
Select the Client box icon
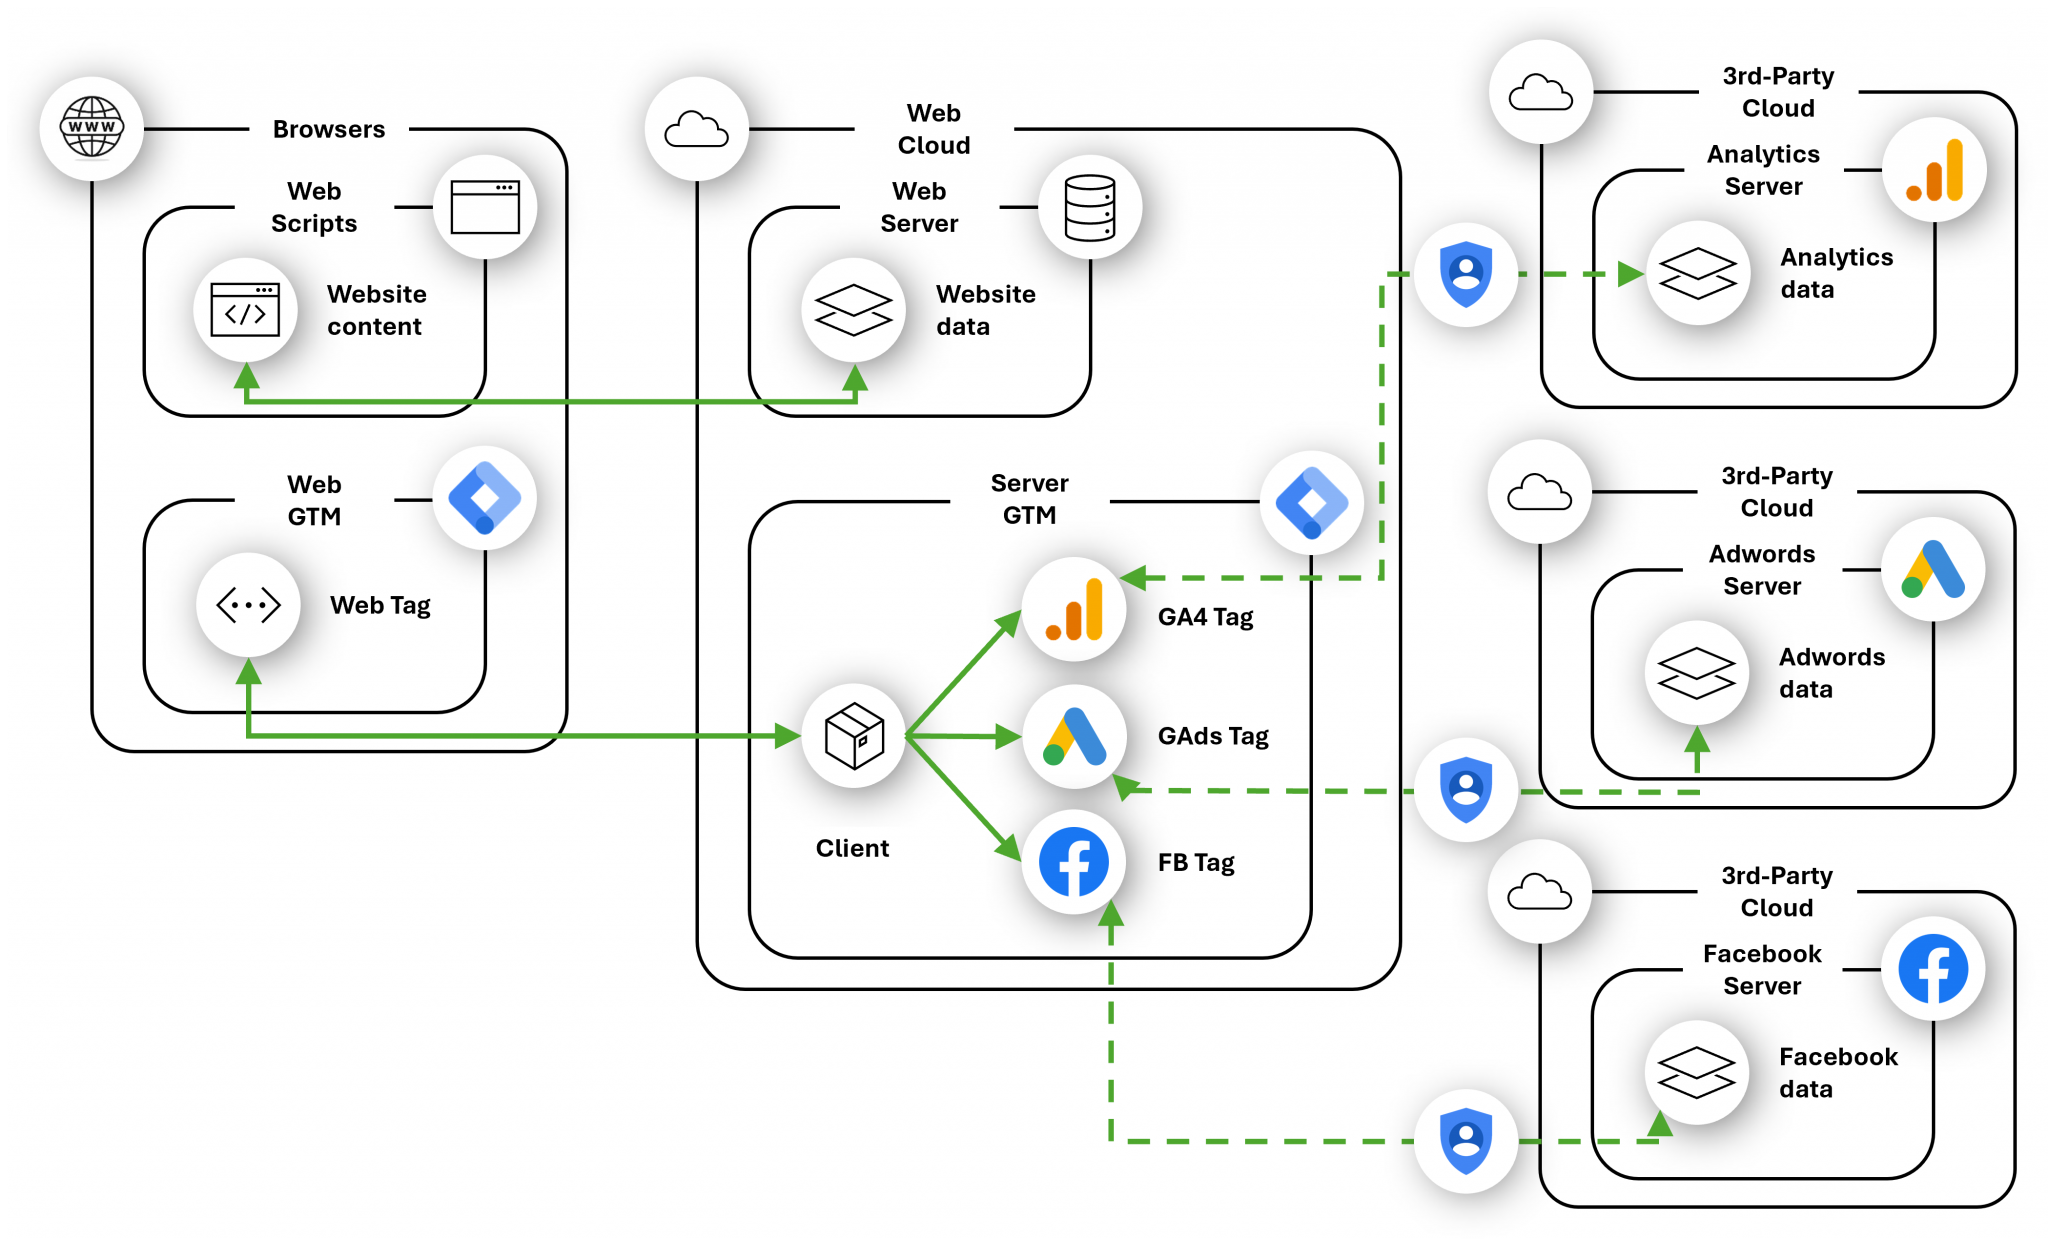pyautogui.click(x=854, y=736)
